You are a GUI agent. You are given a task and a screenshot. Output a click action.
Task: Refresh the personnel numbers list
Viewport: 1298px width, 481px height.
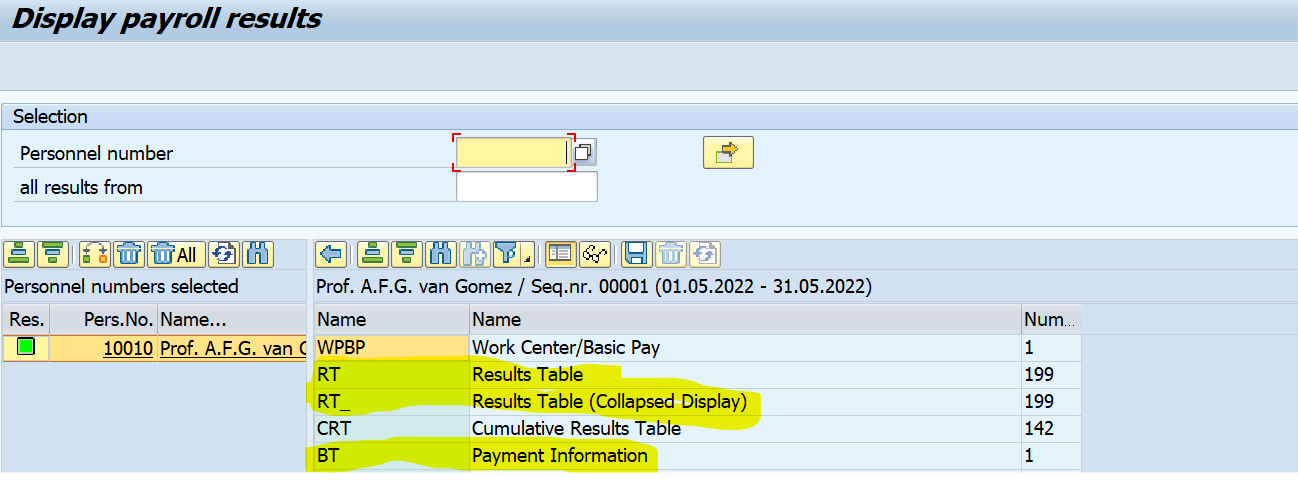point(224,254)
